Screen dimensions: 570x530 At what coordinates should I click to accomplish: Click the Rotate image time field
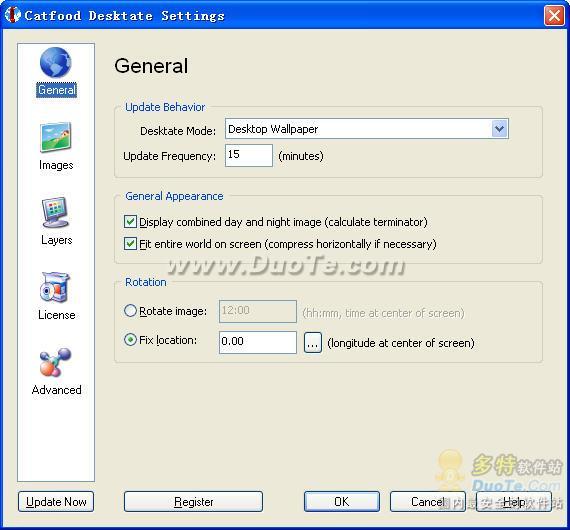click(258, 311)
